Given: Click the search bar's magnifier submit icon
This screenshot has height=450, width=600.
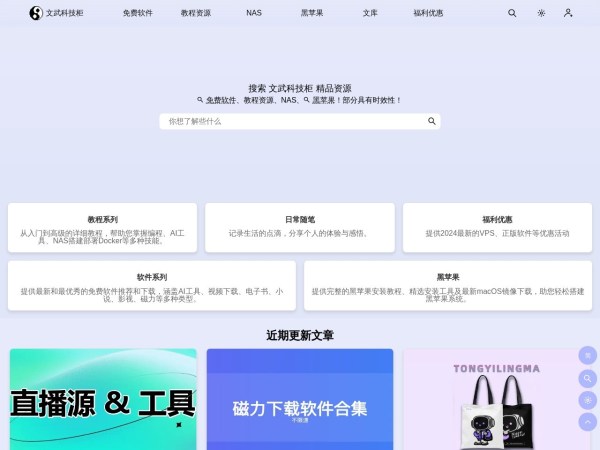Looking at the screenshot, I should click(432, 121).
